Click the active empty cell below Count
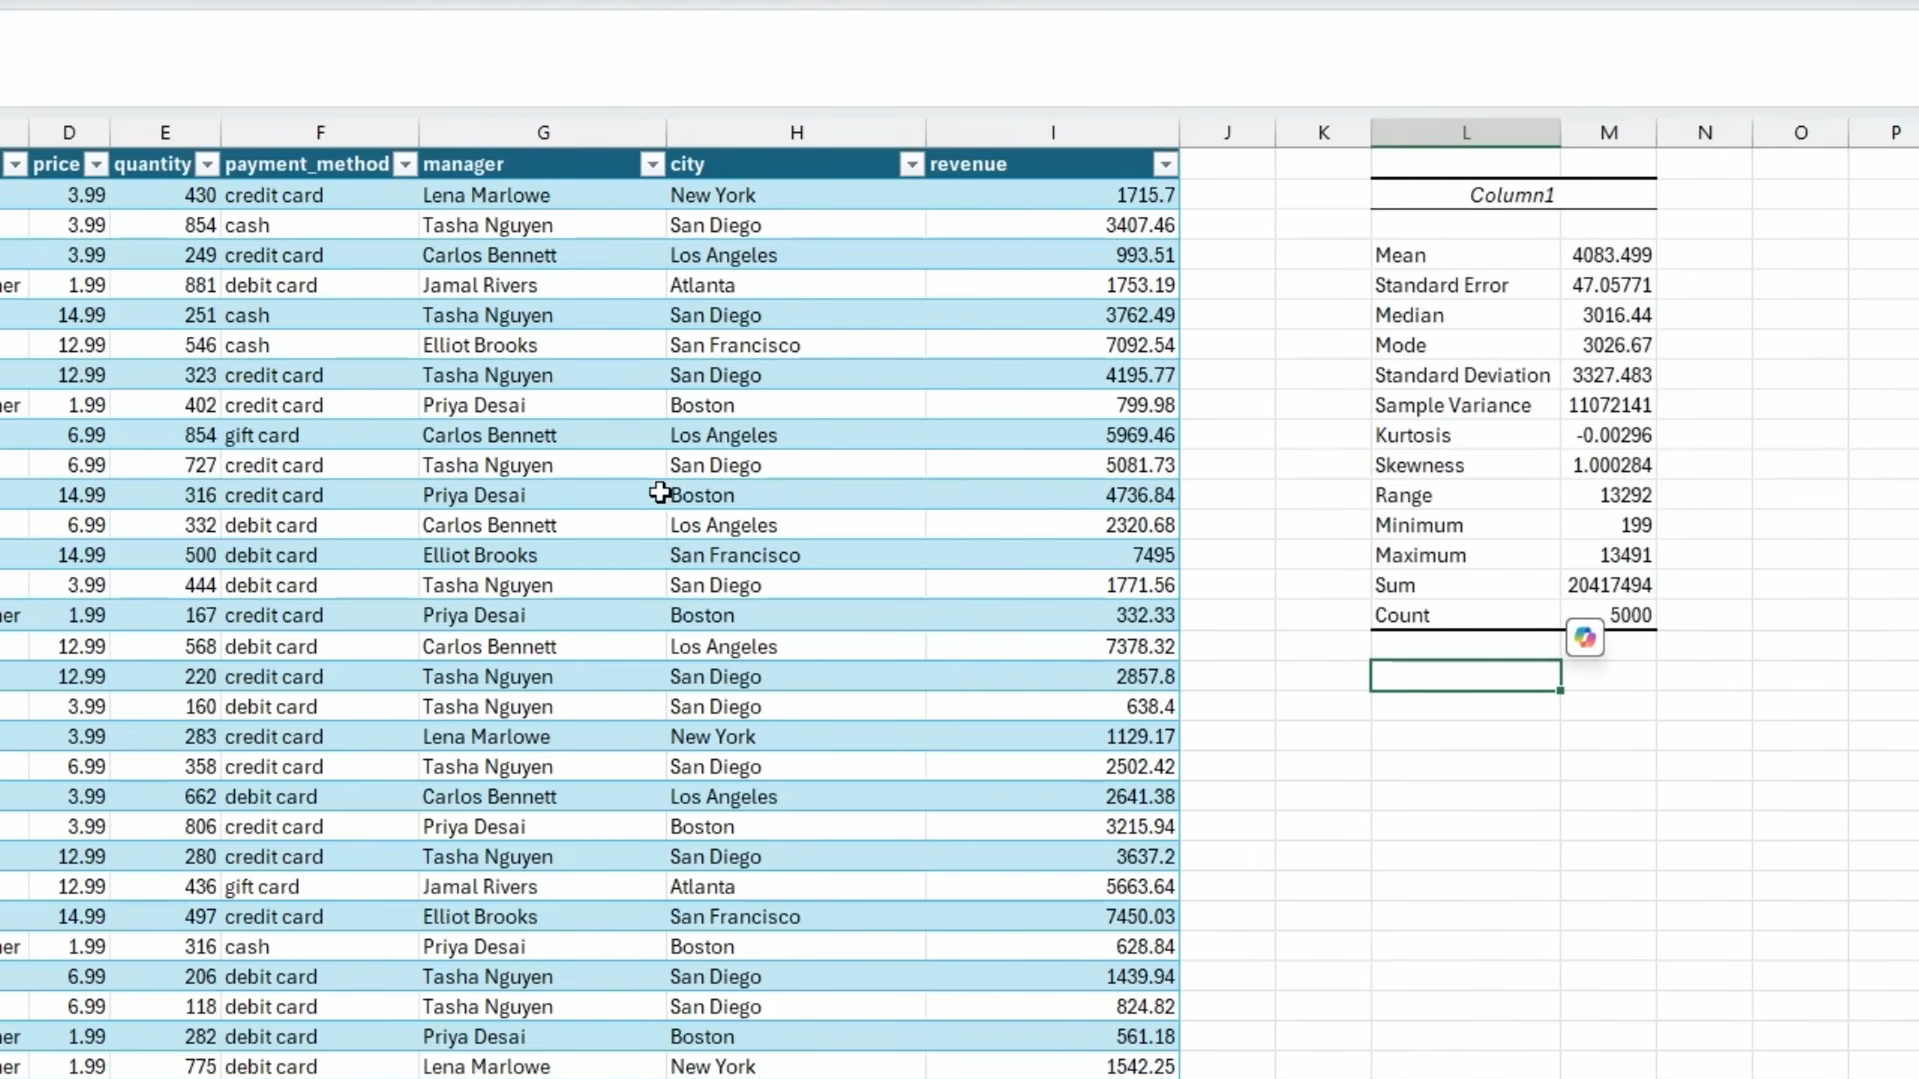Screen dimensions: 1919x1079 pos(1466,676)
